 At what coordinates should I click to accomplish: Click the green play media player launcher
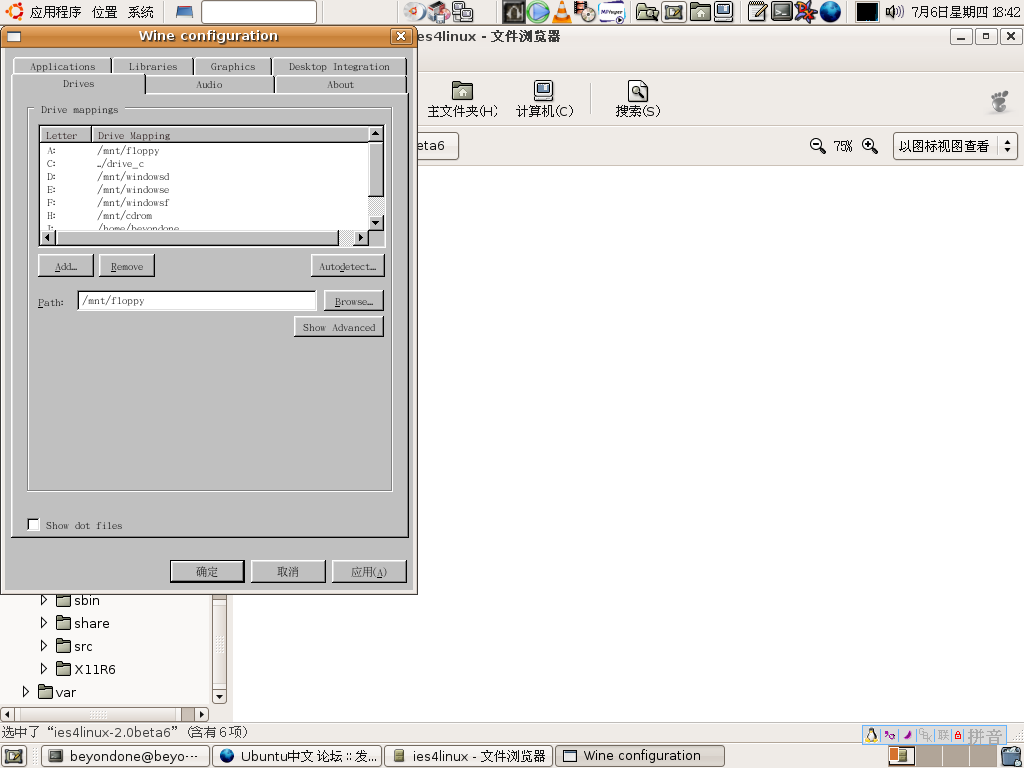(538, 12)
